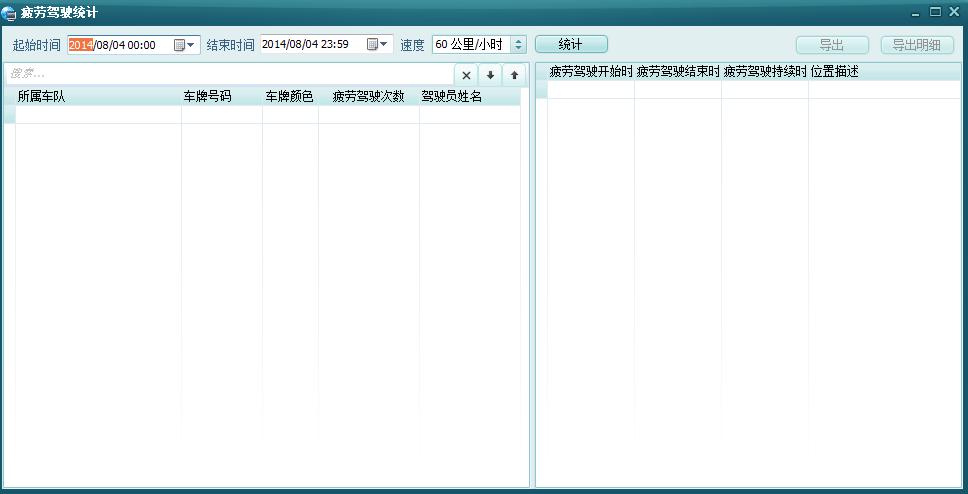The height and width of the screenshot is (494, 968).
Task: Click the 导出明细 export details button
Action: tap(916, 45)
